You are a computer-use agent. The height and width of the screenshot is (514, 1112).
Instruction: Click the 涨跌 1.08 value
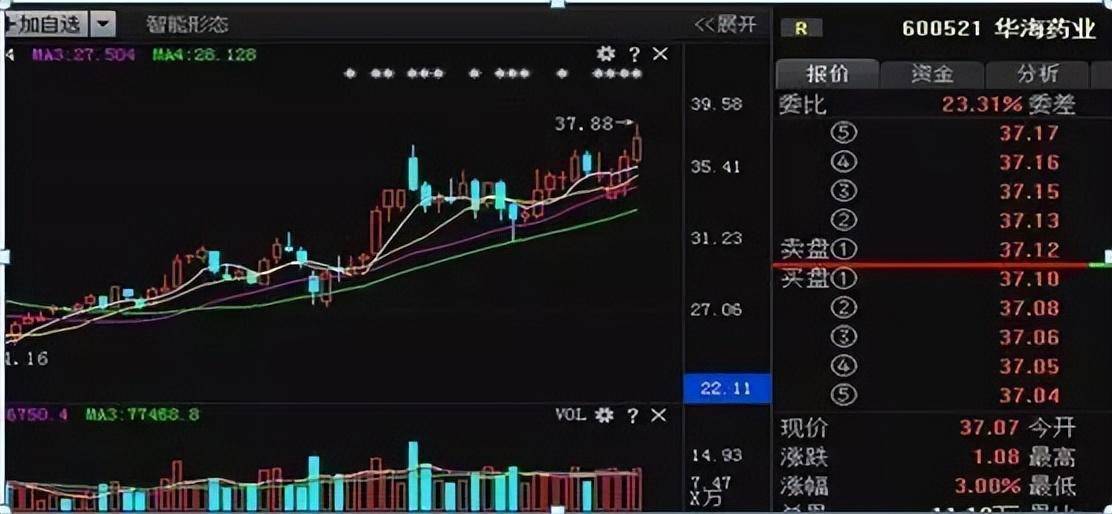(x=996, y=457)
